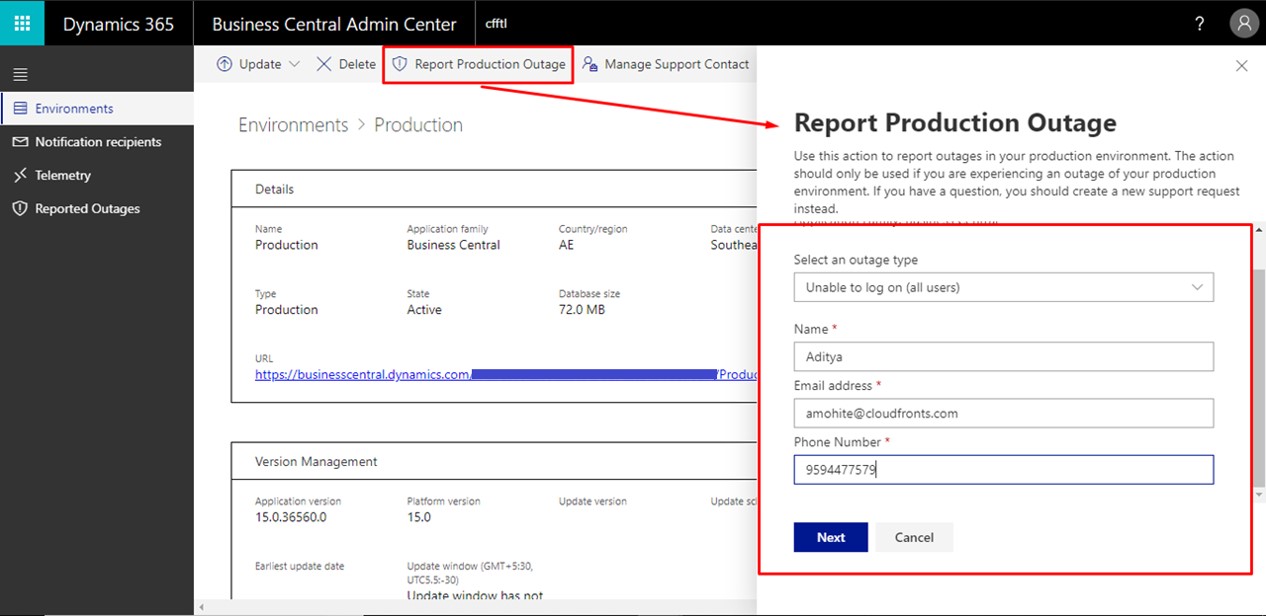Image resolution: width=1266 pixels, height=616 pixels.
Task: Click the Manage Support Contact icon
Action: point(590,64)
